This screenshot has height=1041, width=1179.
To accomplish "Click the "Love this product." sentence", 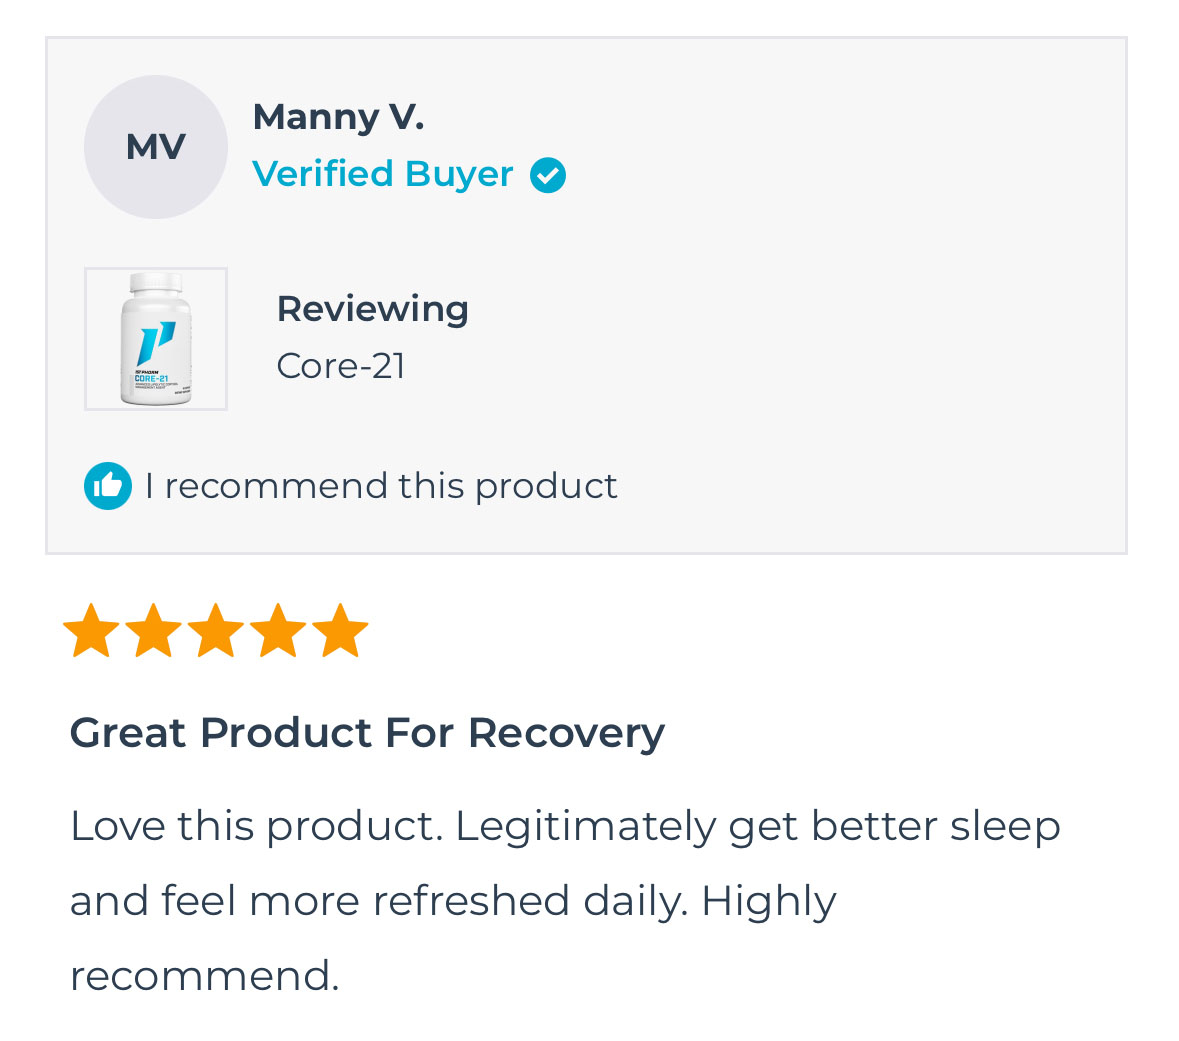I will pyautogui.click(x=256, y=826).
